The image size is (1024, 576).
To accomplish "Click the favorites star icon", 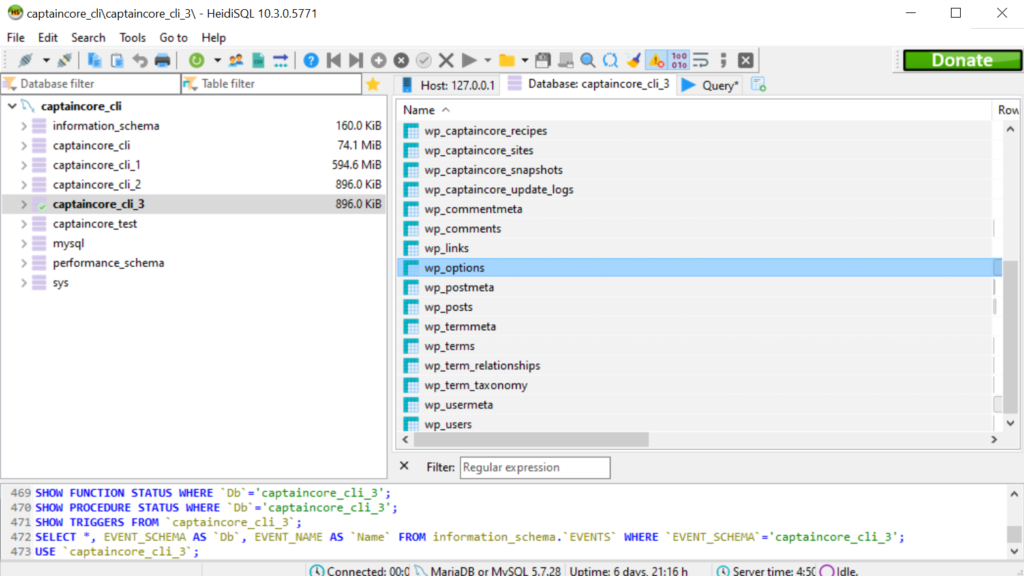I will click(373, 85).
